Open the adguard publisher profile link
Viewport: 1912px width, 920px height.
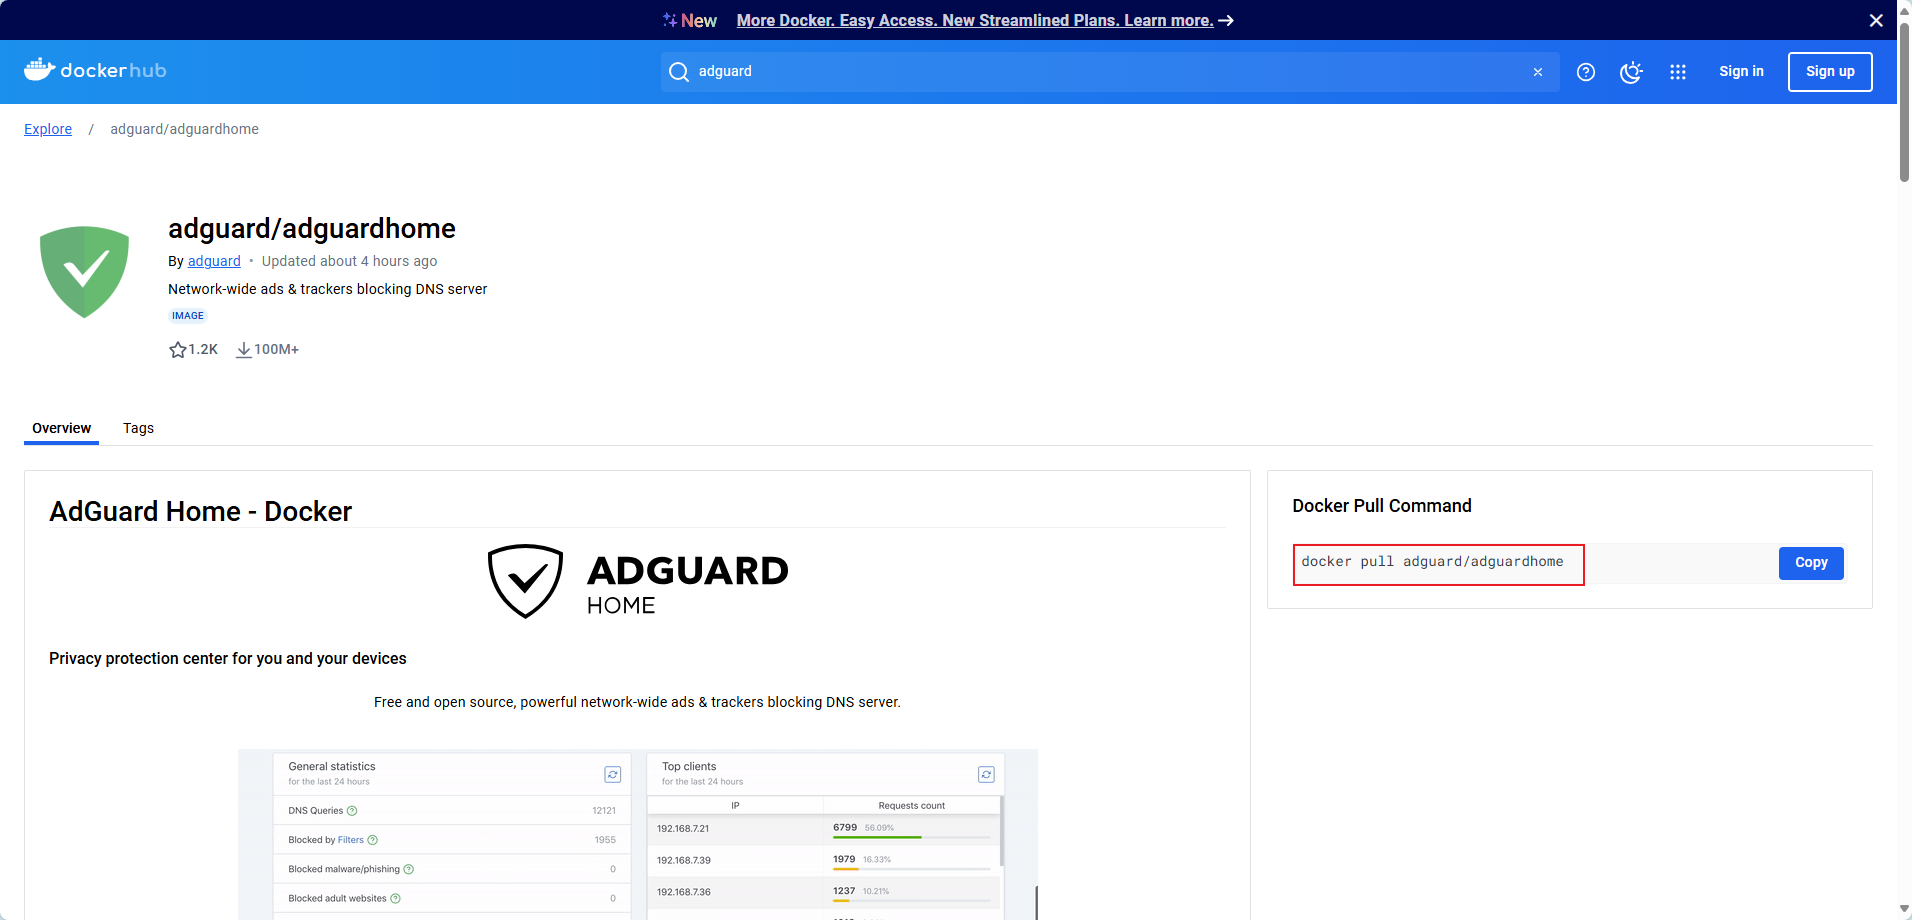(214, 261)
